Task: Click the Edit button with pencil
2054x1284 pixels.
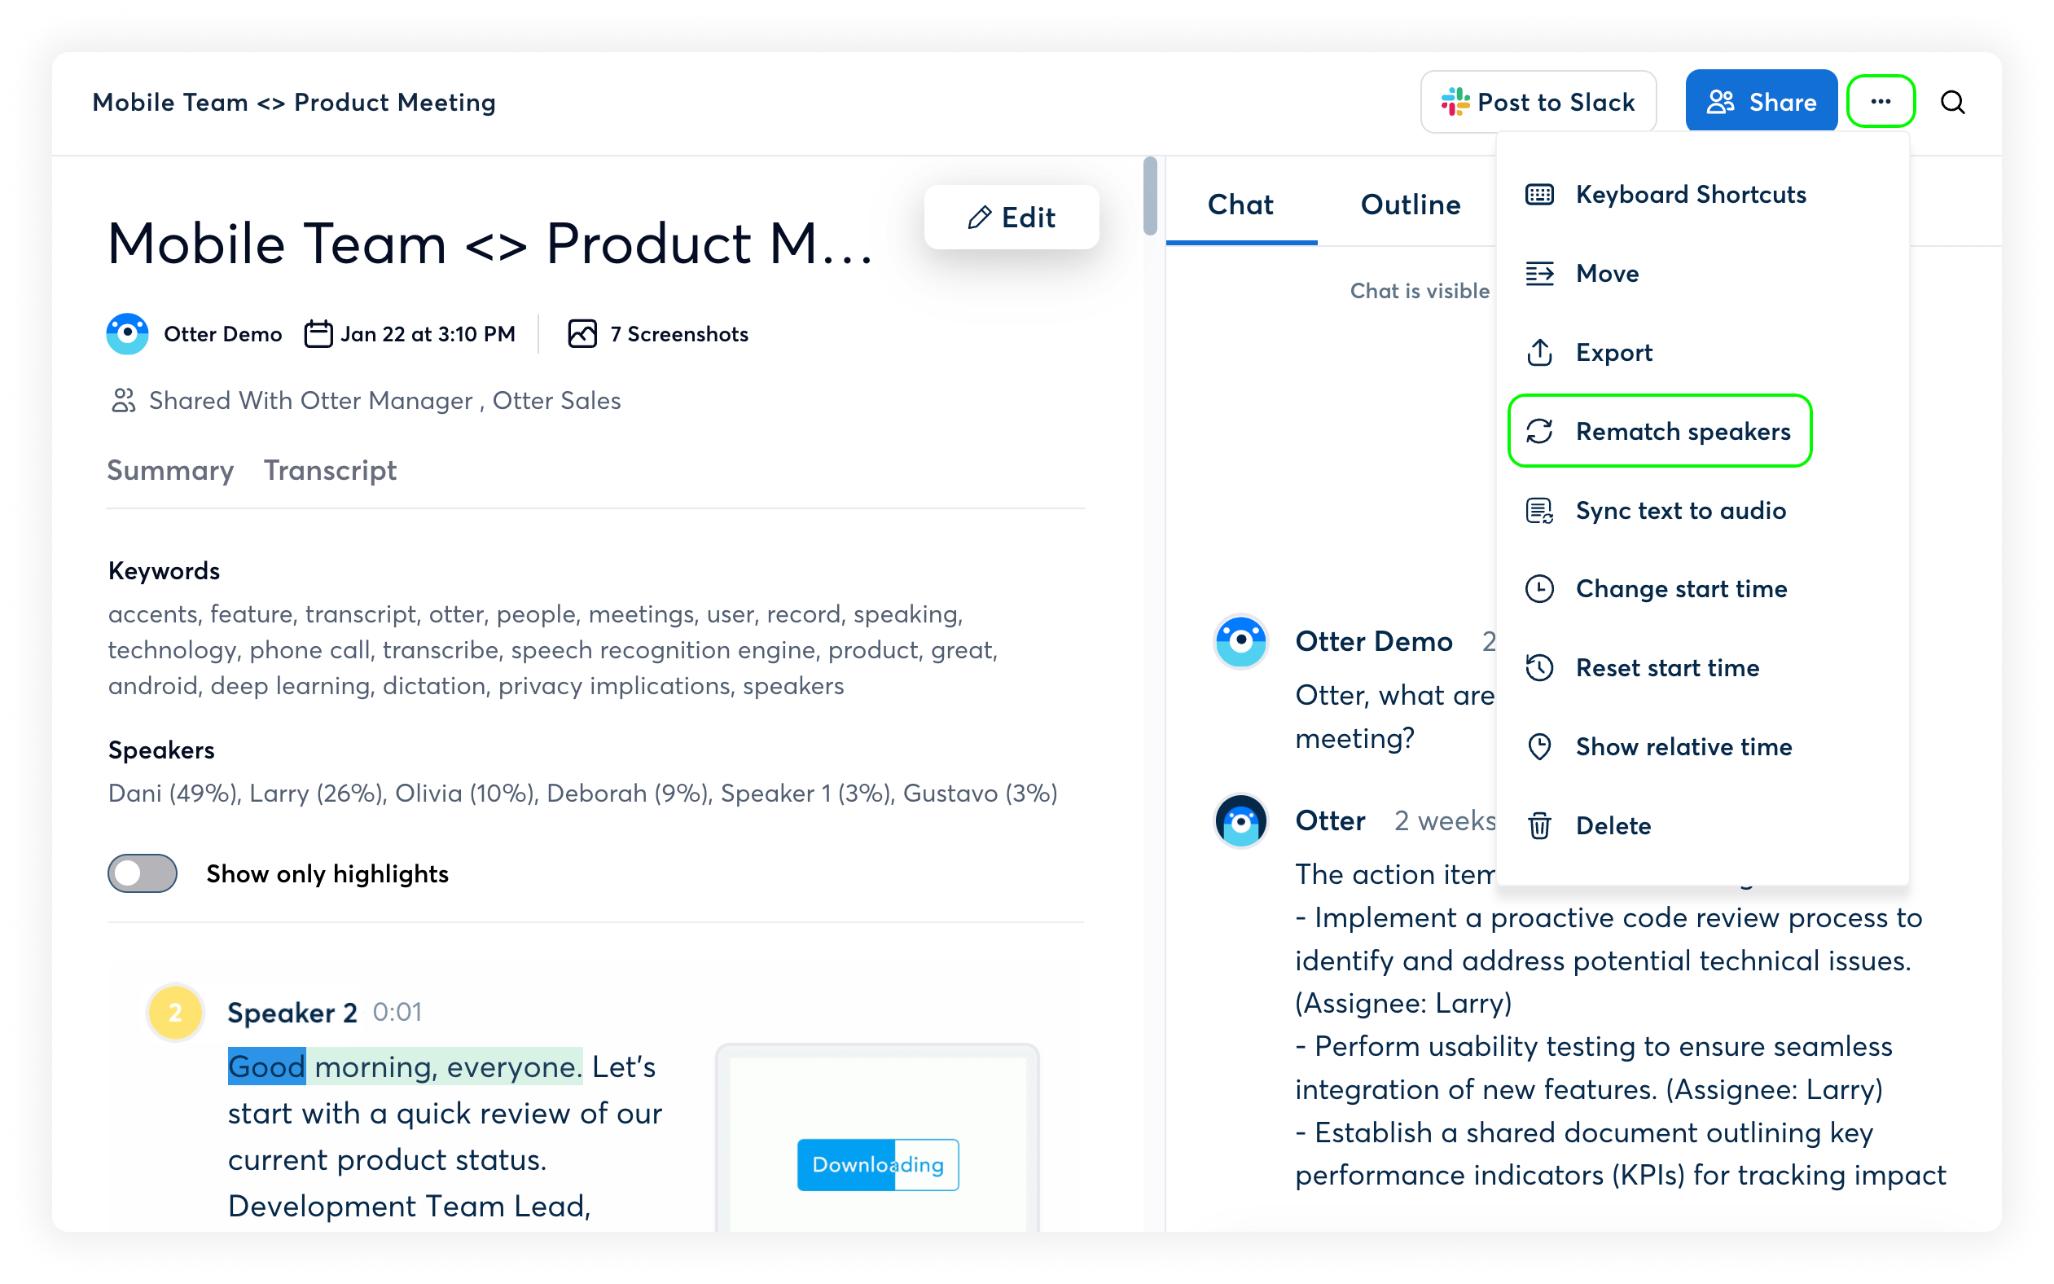Action: 1011,217
